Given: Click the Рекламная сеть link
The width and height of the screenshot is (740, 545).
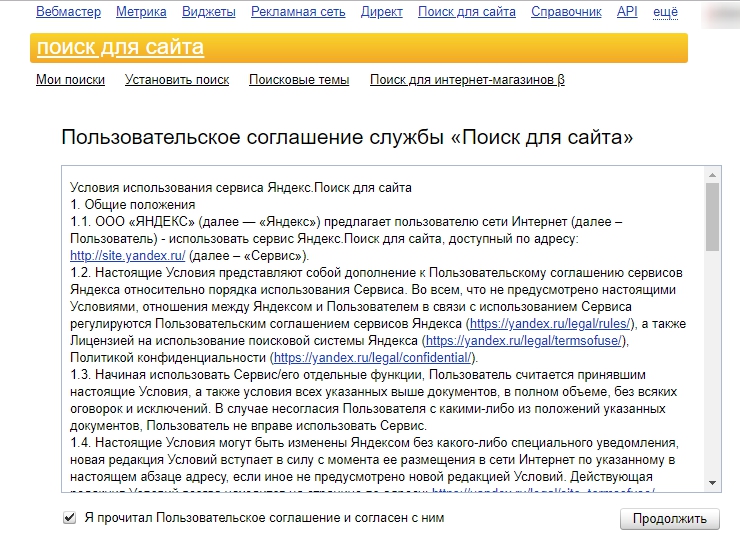Looking at the screenshot, I should click(x=298, y=12).
